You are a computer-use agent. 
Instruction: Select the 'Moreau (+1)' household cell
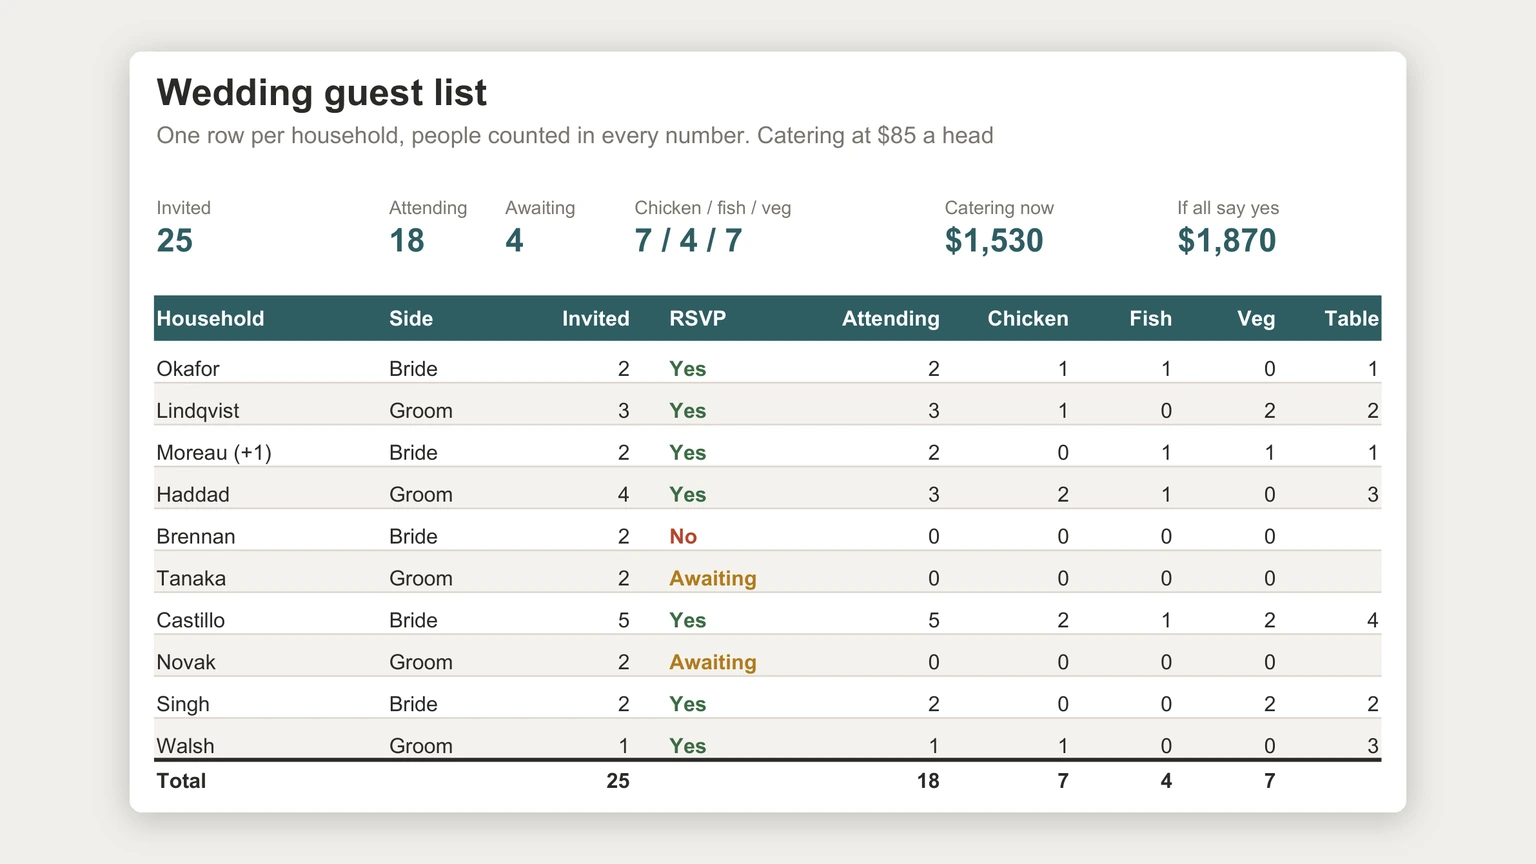[x=214, y=452]
